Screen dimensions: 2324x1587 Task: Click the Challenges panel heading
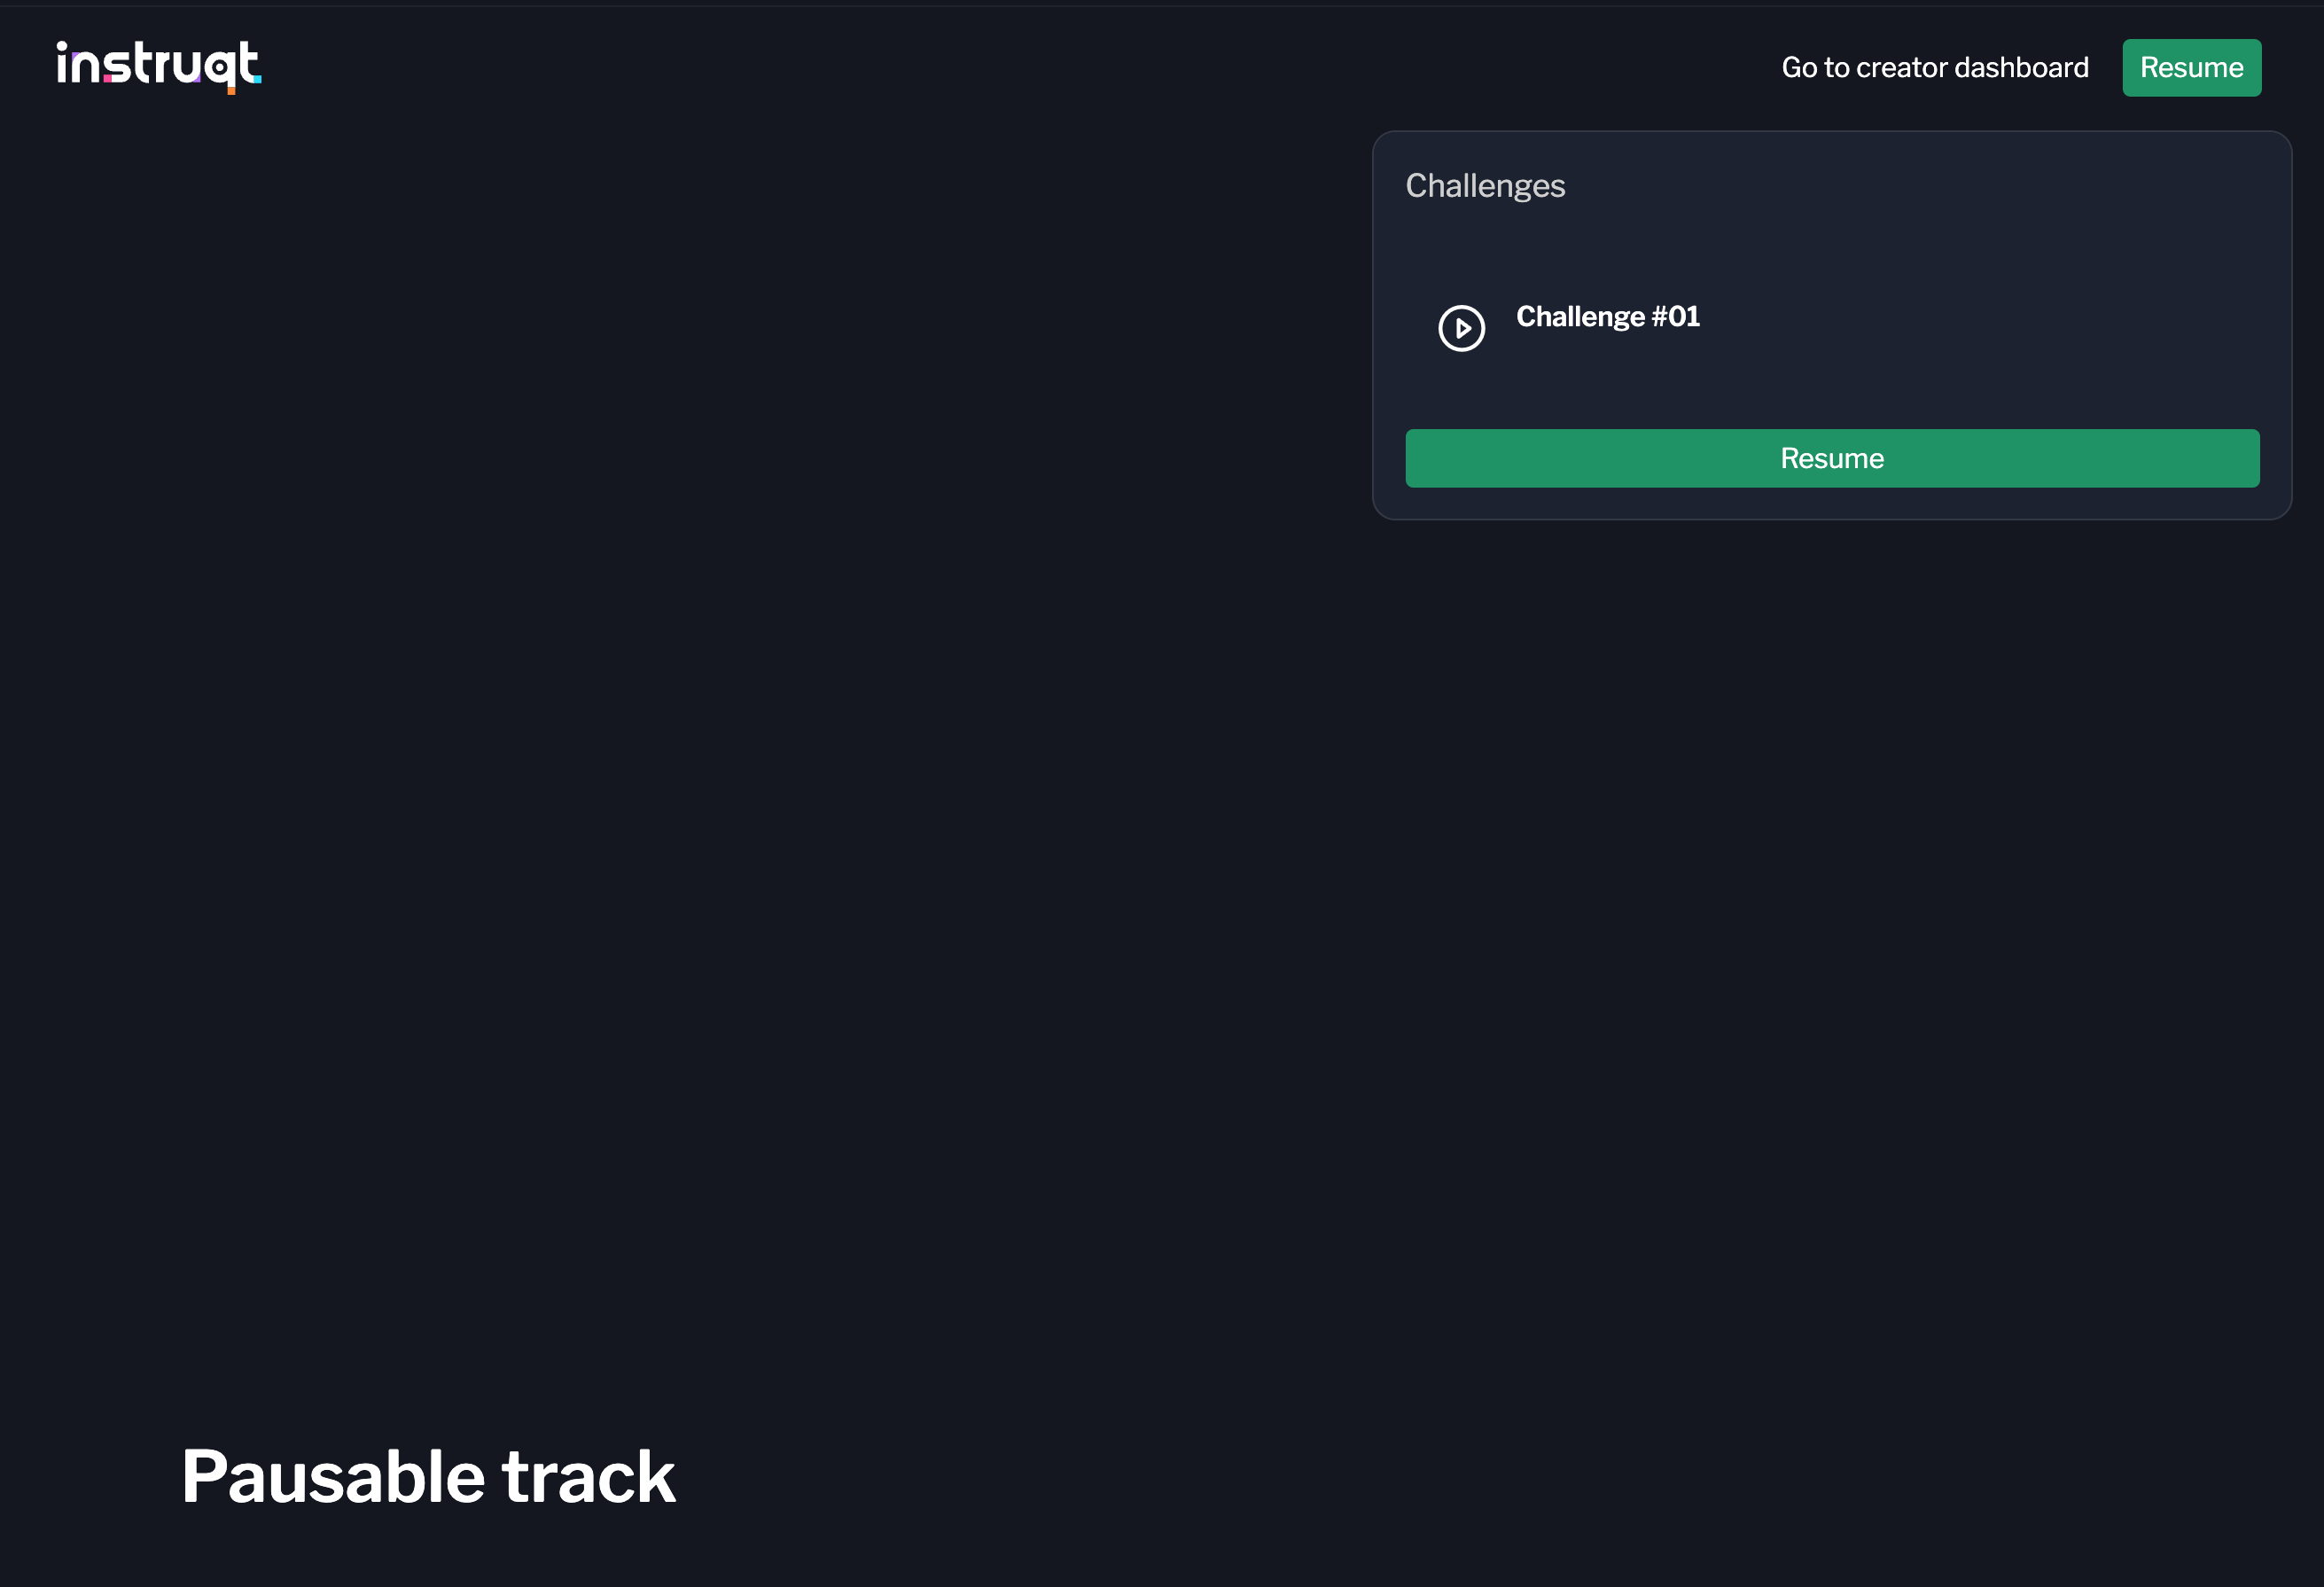coord(1484,186)
